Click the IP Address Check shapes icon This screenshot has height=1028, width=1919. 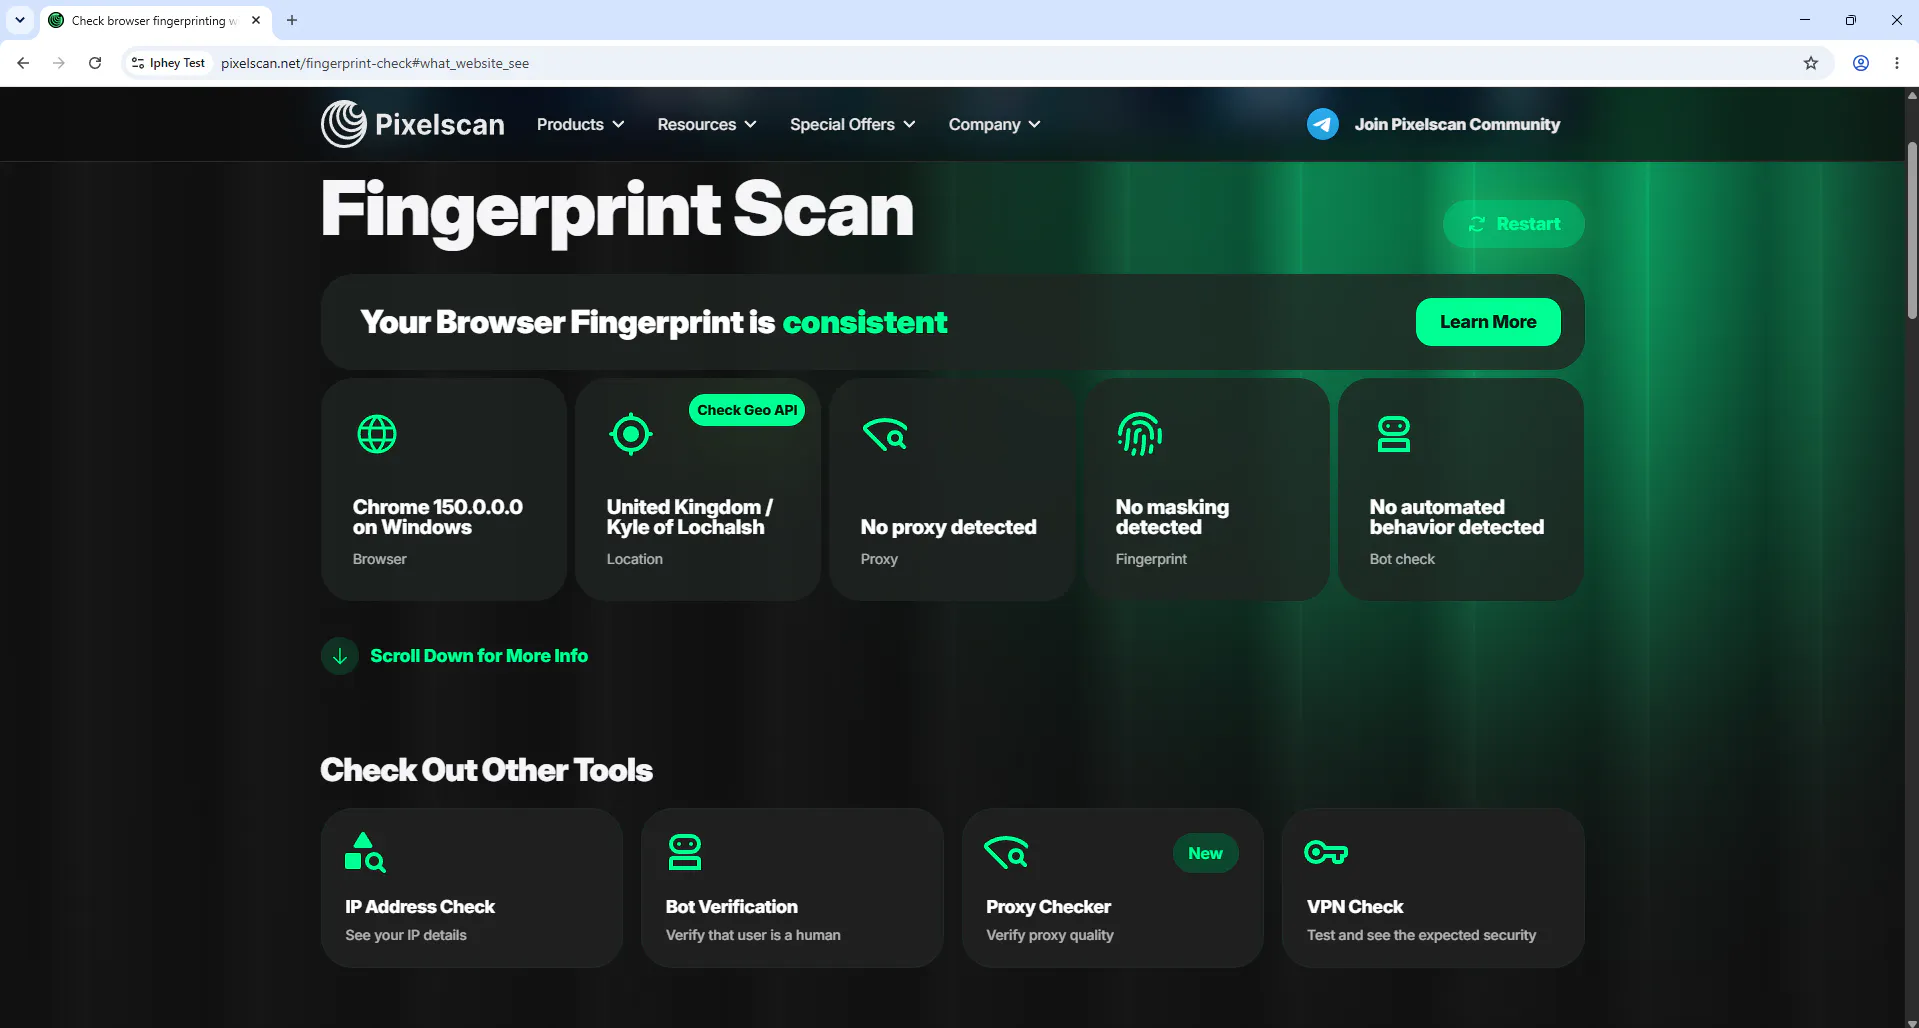365,852
